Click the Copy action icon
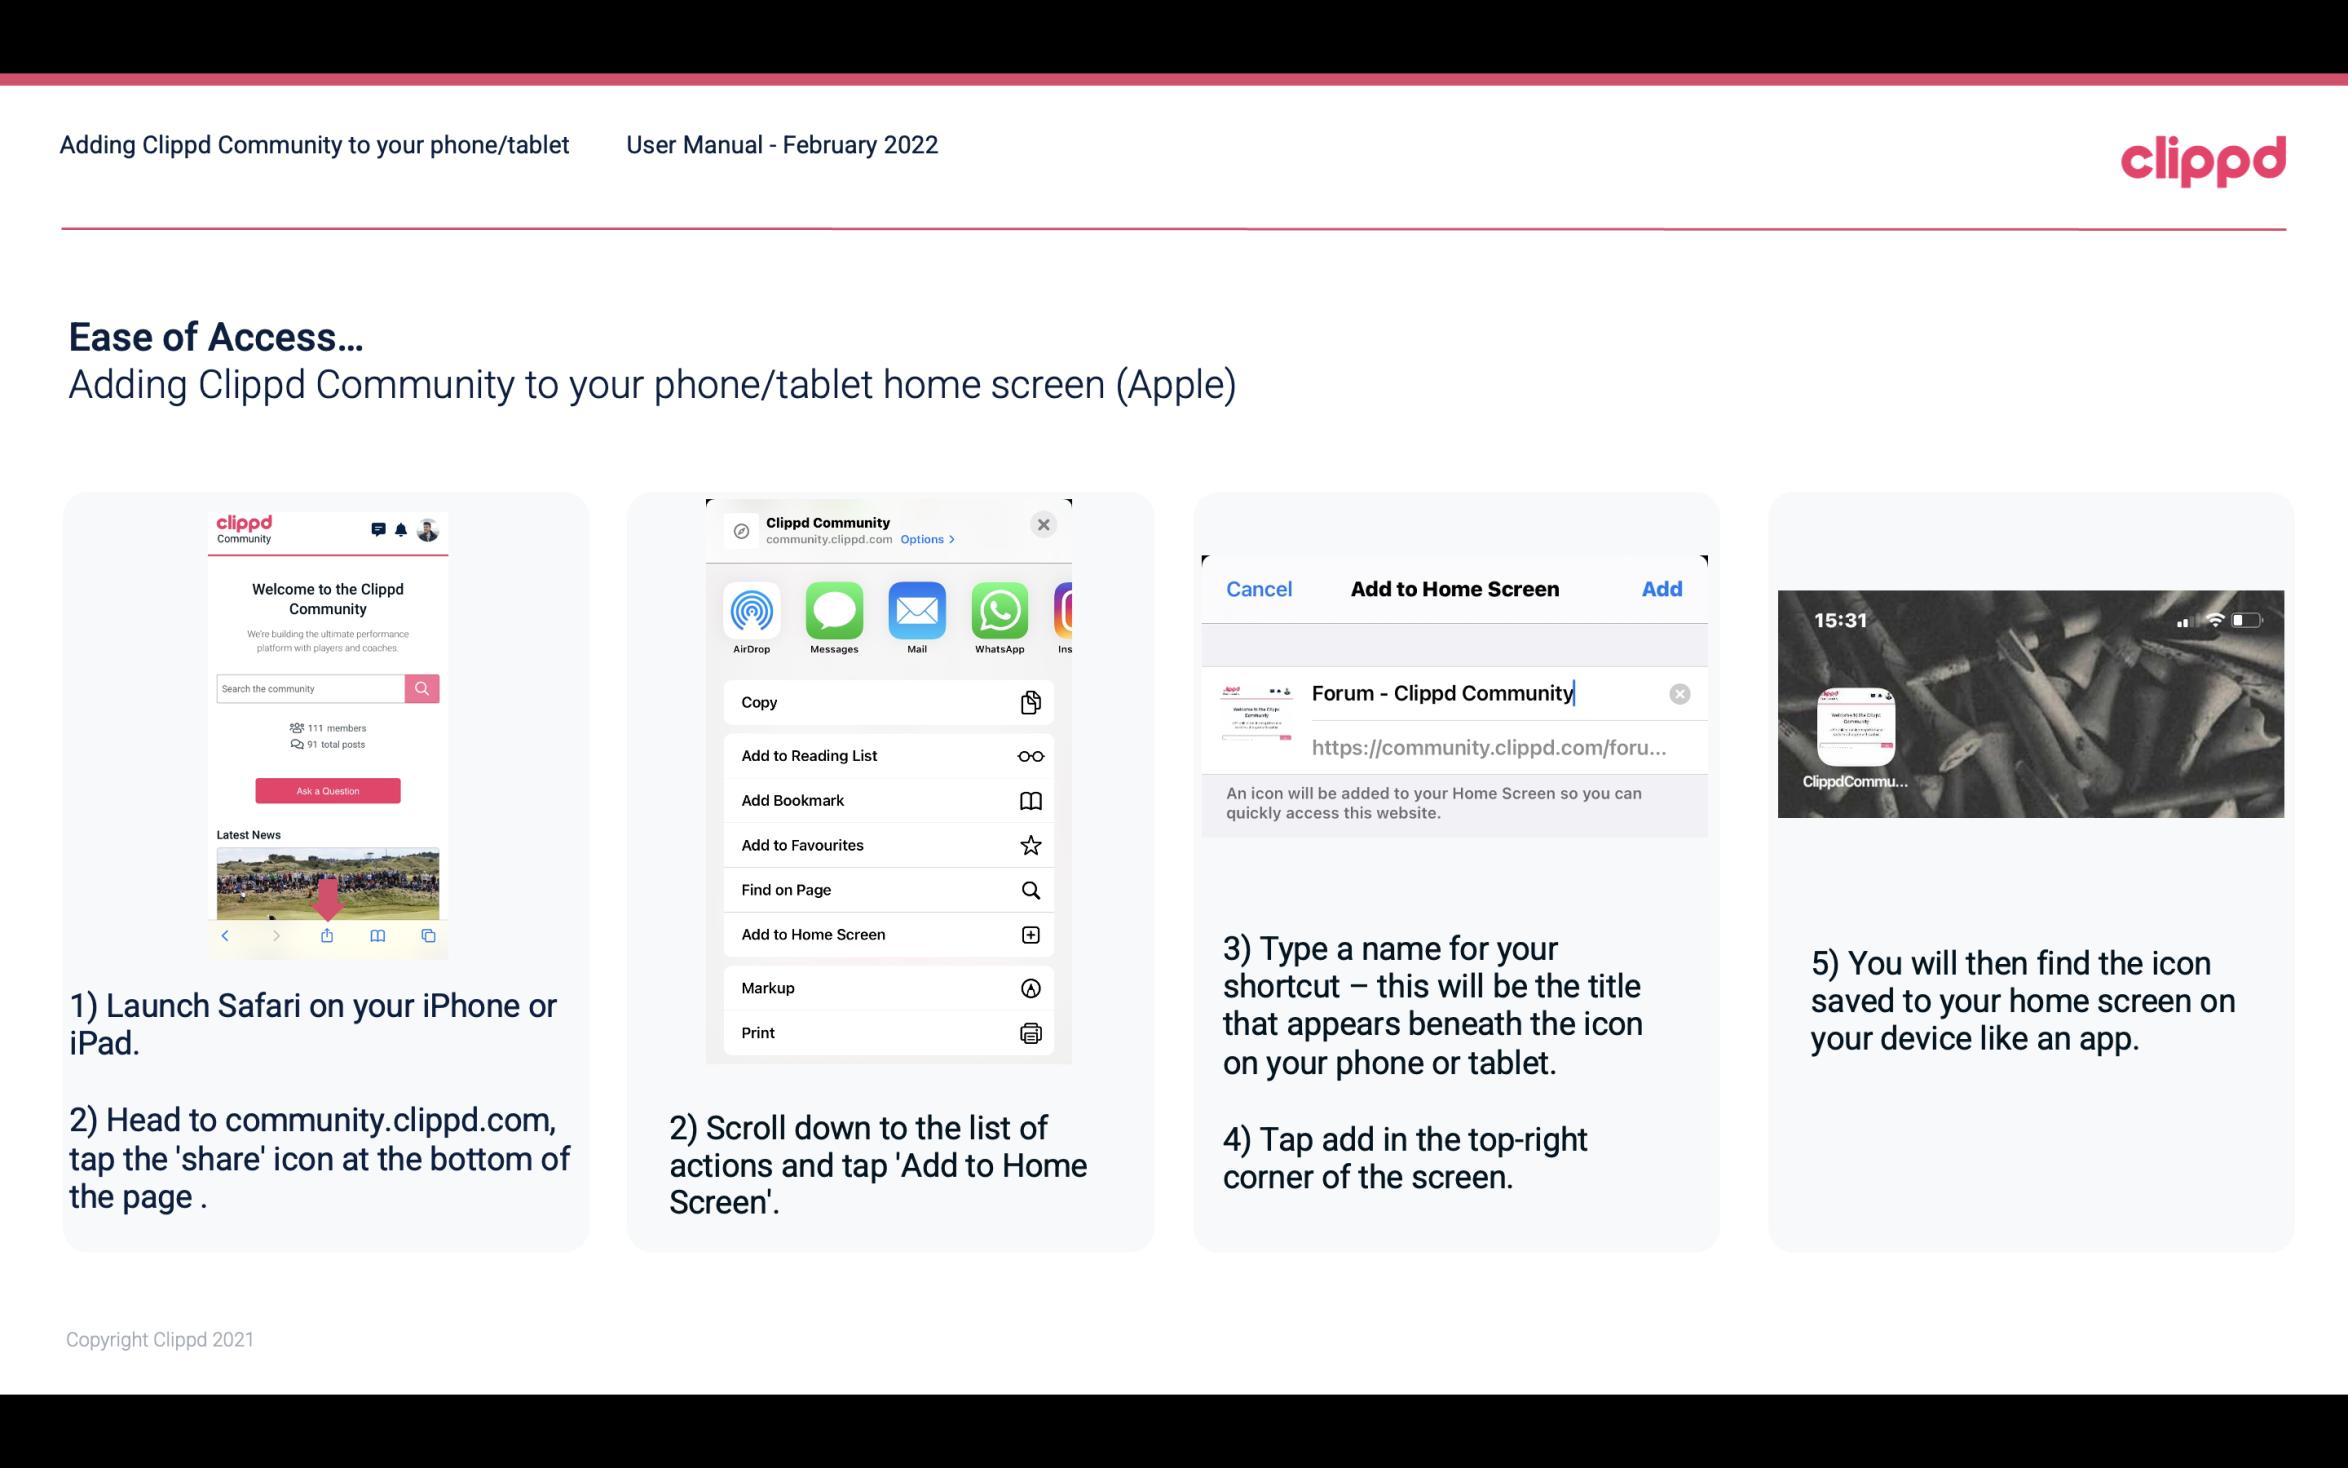The width and height of the screenshot is (2348, 1468). (x=1029, y=702)
